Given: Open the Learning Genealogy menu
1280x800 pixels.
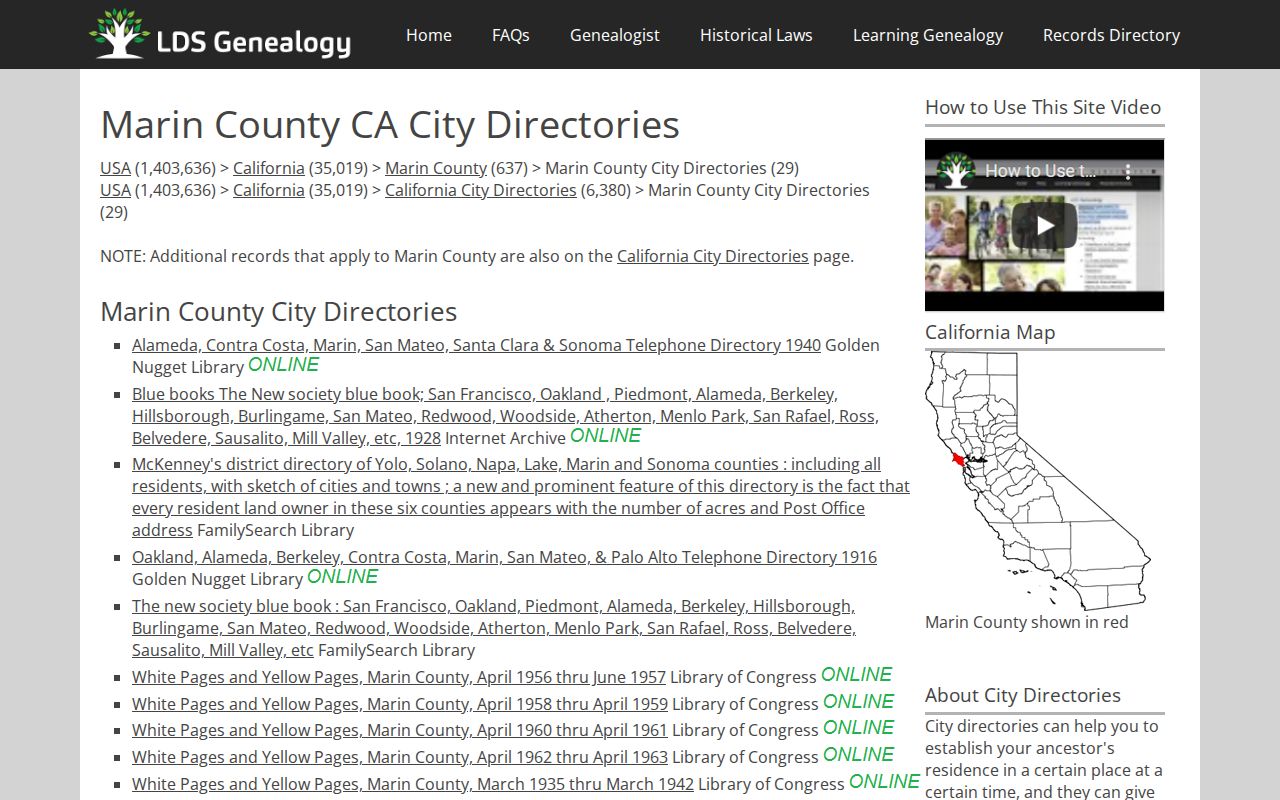Looking at the screenshot, I should [928, 35].
